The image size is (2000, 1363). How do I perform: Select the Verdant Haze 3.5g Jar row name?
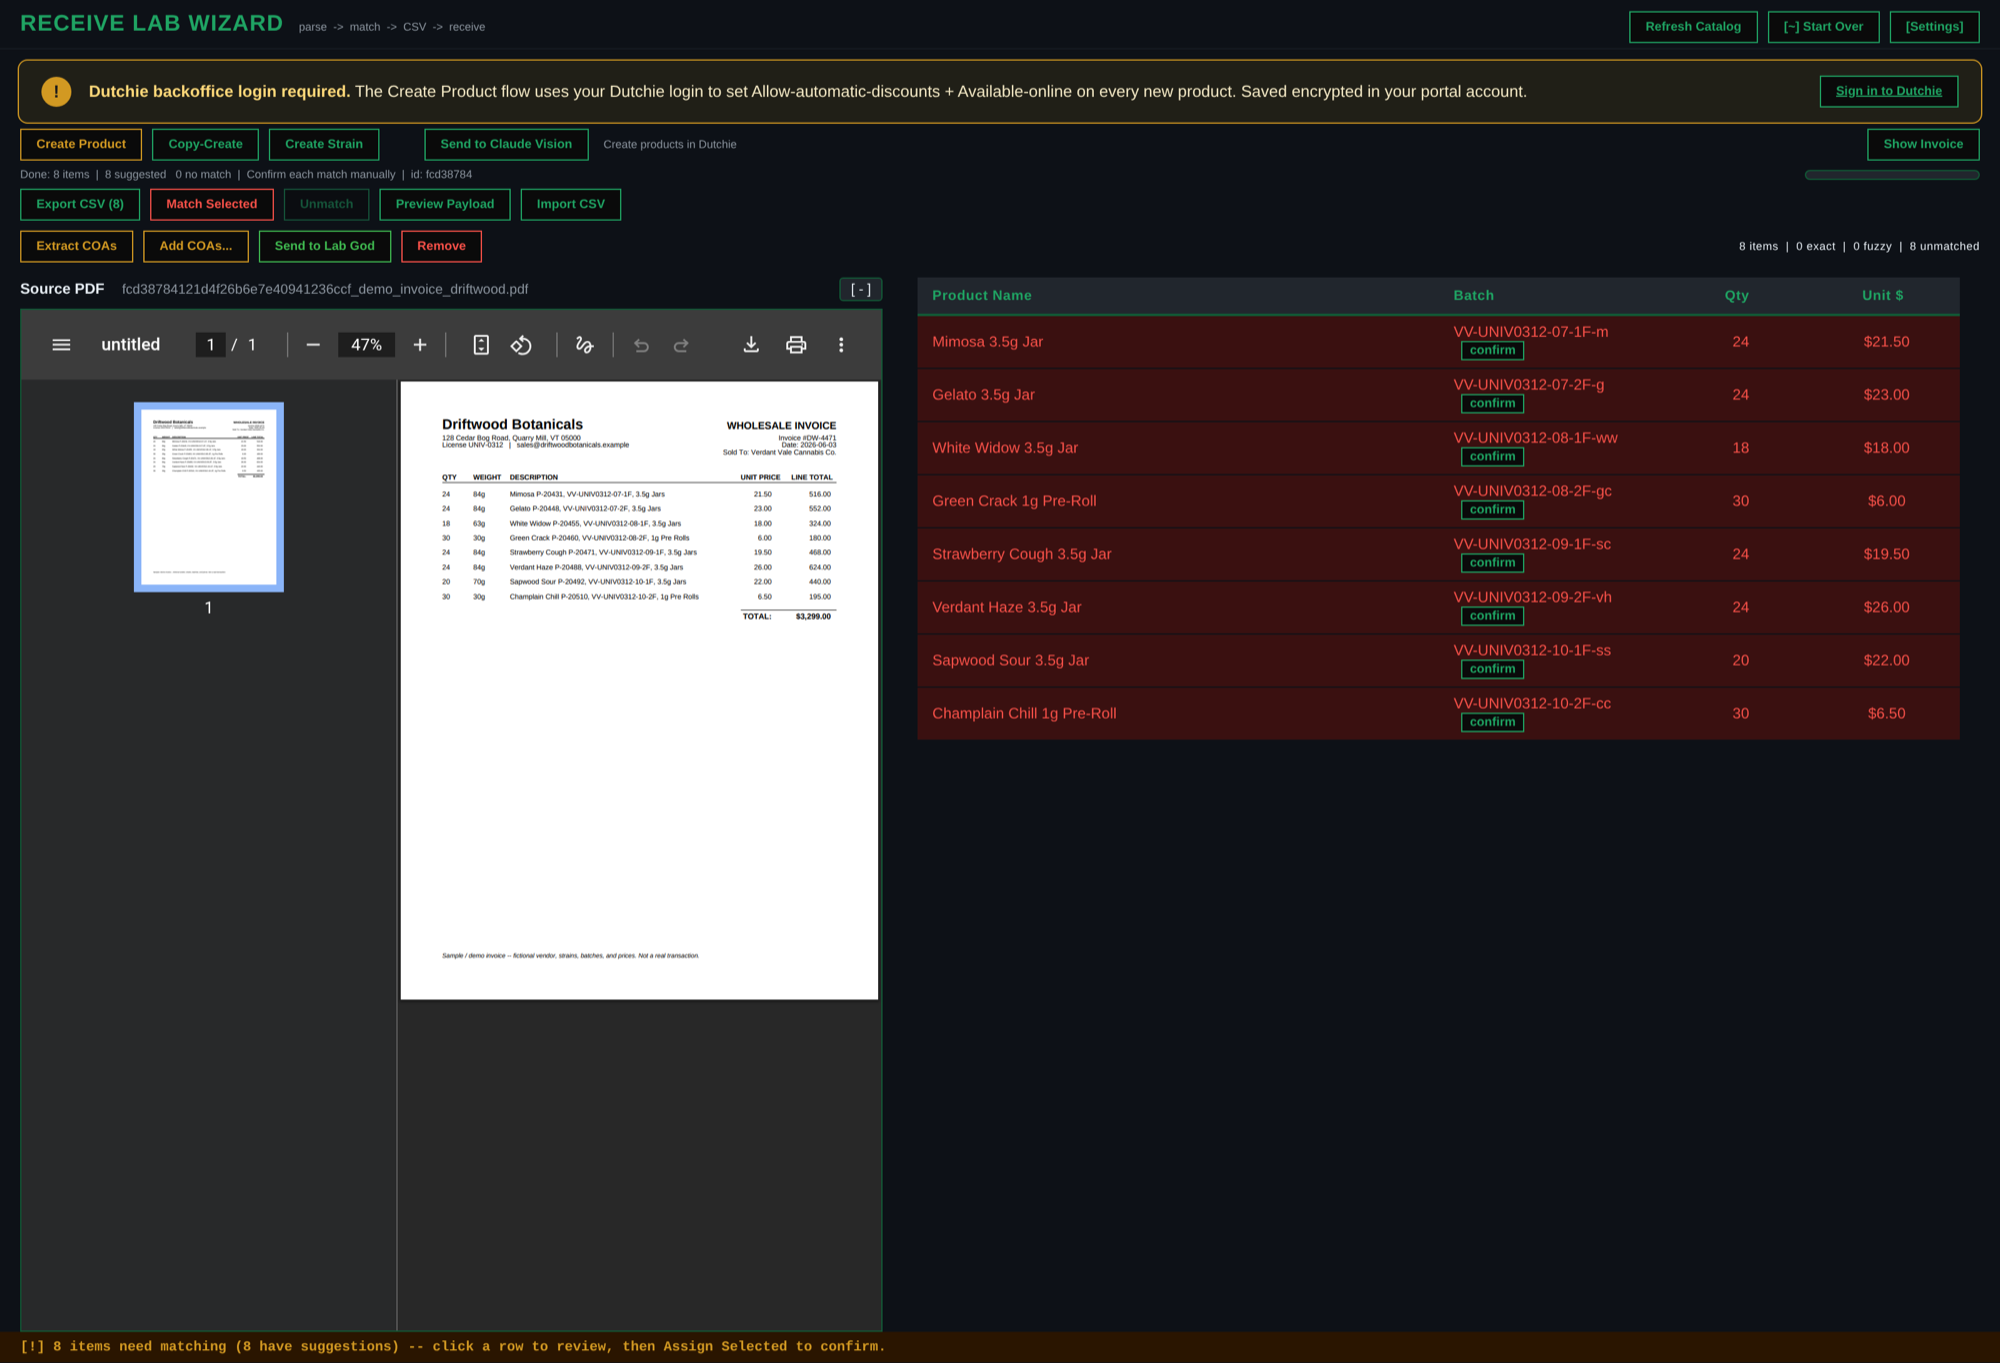(1006, 607)
